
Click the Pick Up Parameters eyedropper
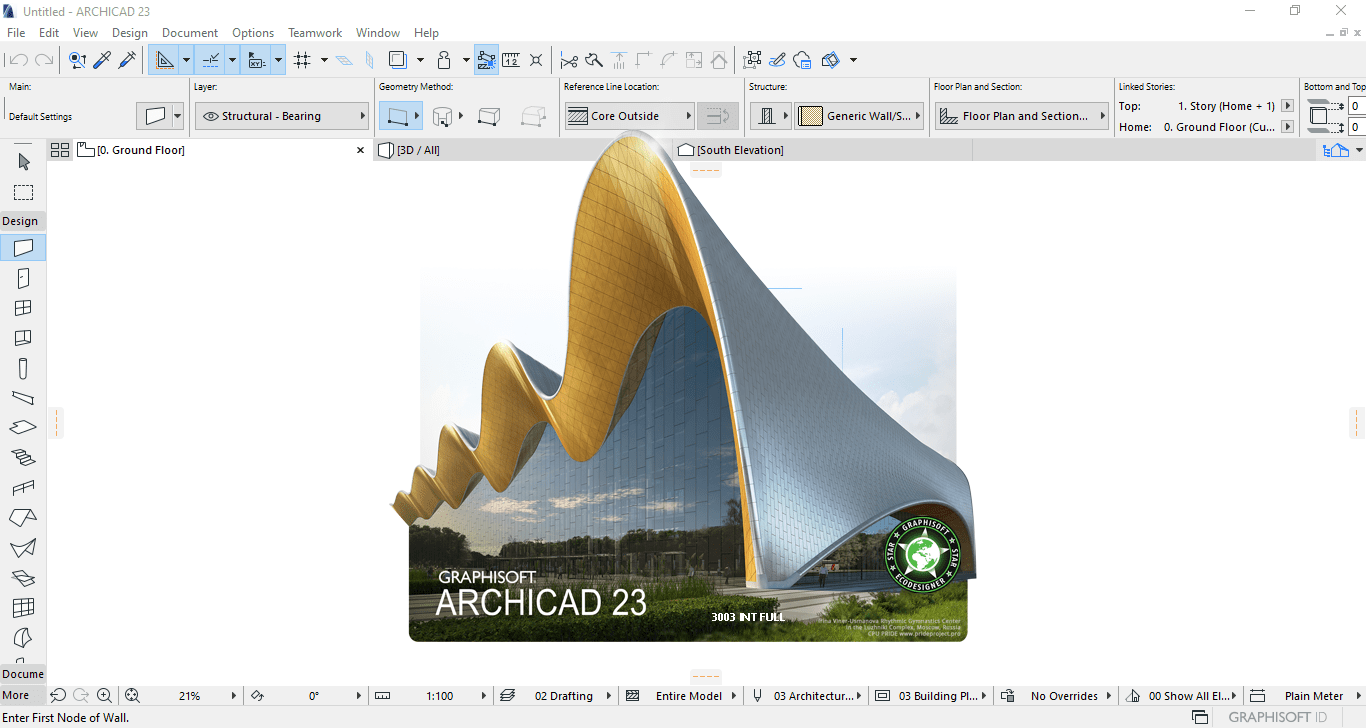102,60
